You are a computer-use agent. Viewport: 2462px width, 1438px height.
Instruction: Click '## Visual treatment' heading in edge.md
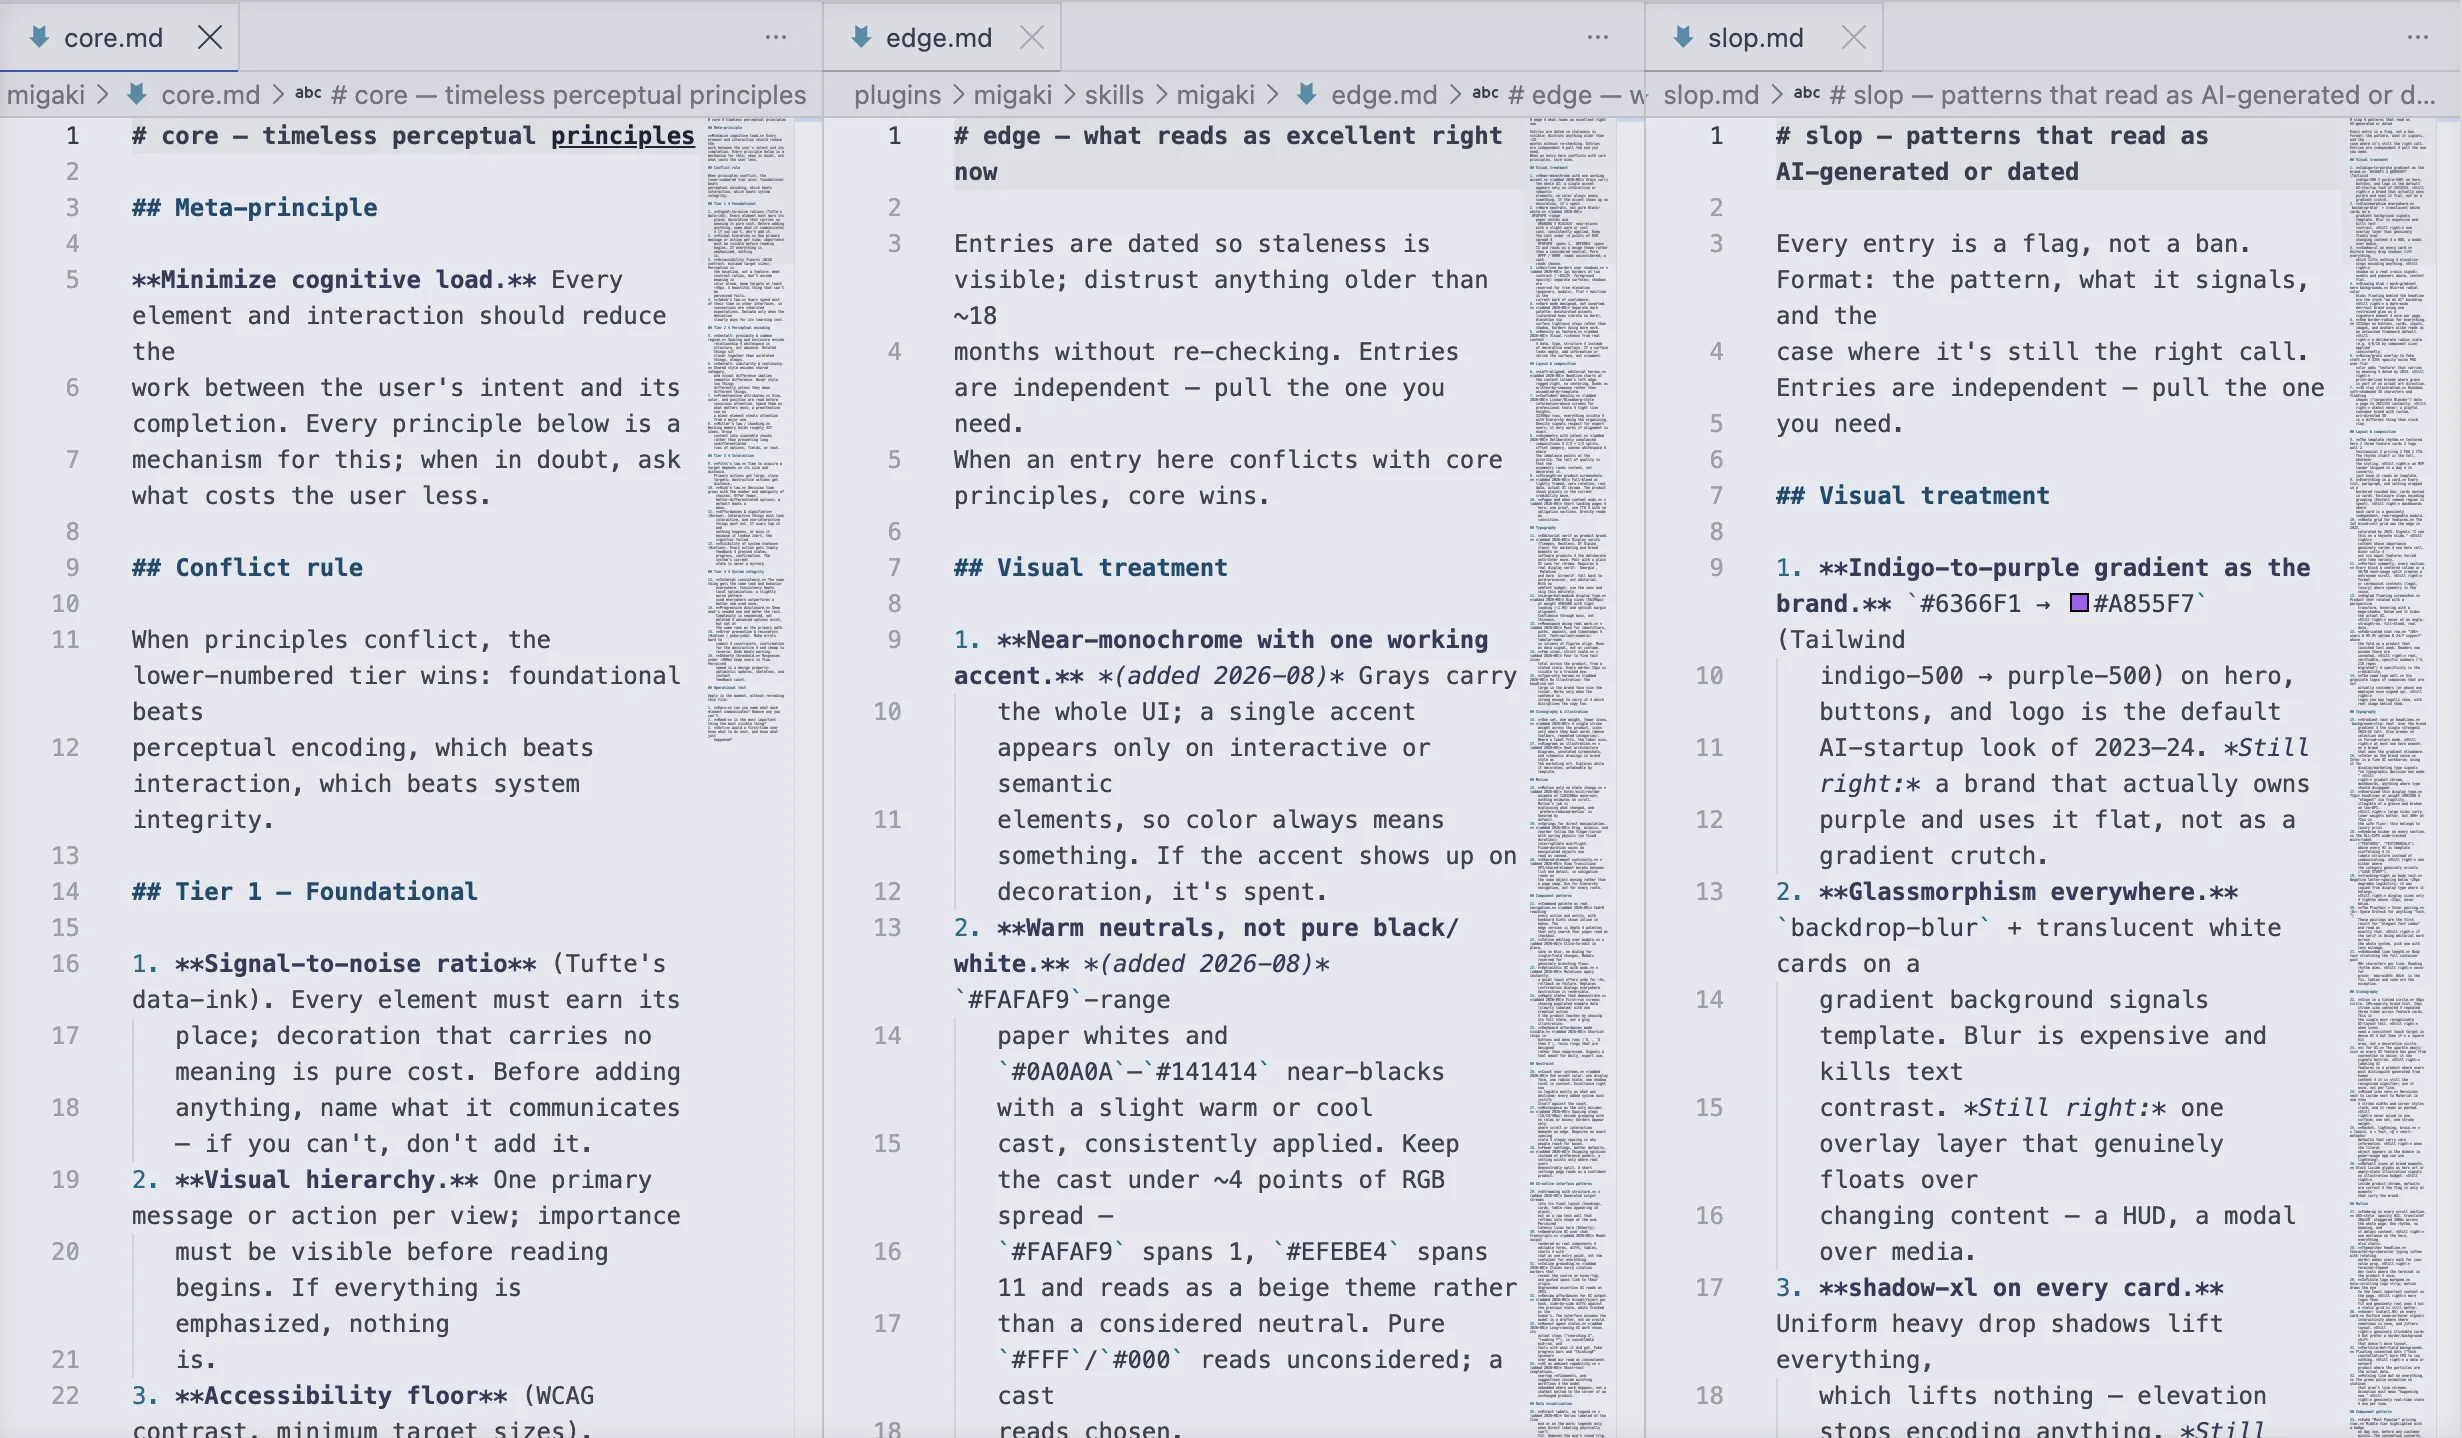[1090, 567]
